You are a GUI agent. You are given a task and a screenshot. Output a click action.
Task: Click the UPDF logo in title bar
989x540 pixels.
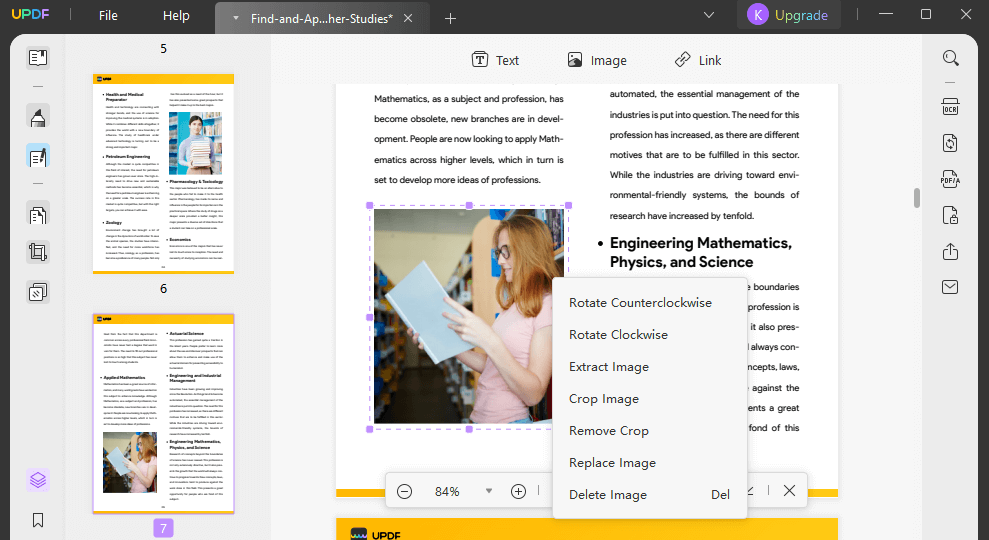tap(30, 15)
